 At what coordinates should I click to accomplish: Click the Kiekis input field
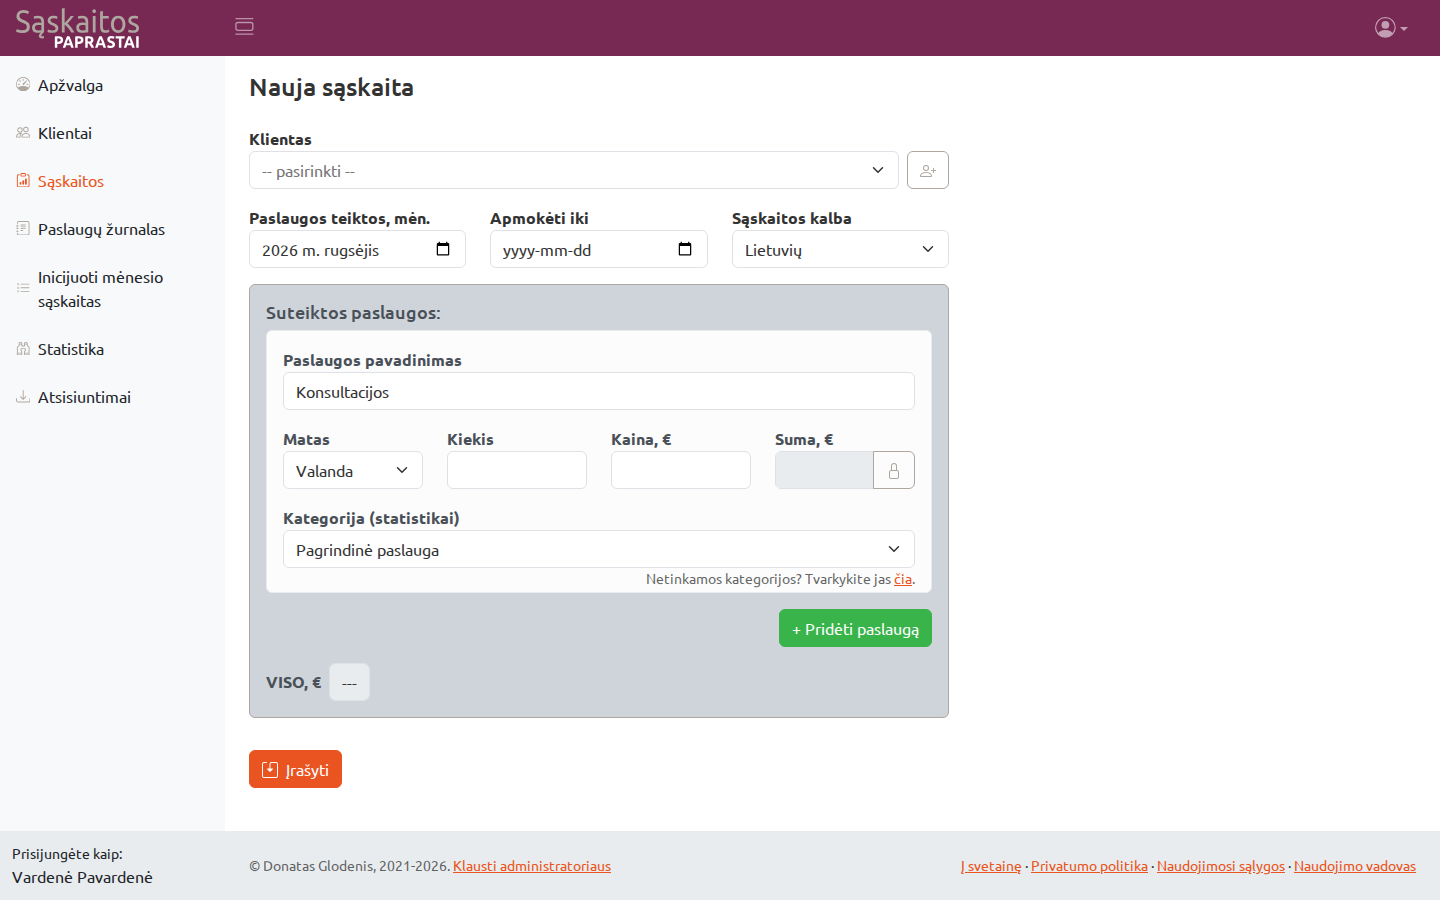tap(517, 470)
